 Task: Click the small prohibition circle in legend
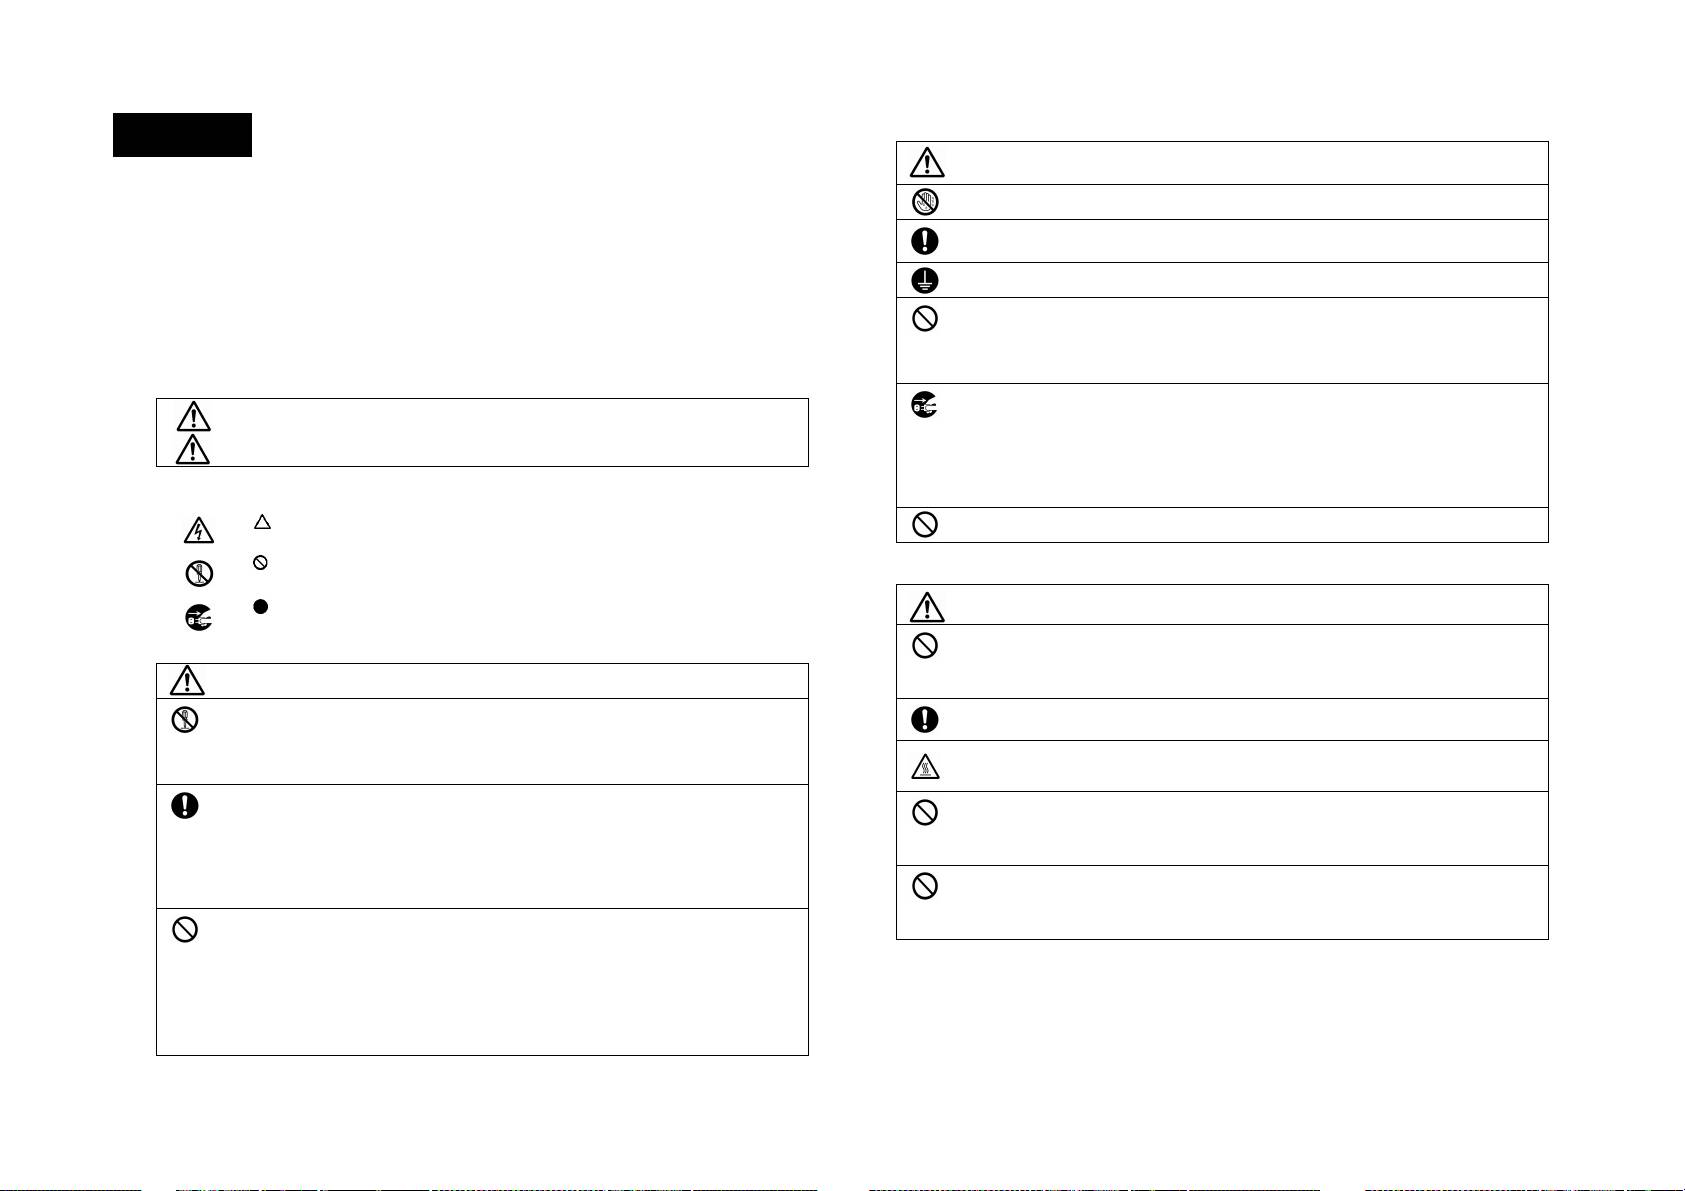260,563
